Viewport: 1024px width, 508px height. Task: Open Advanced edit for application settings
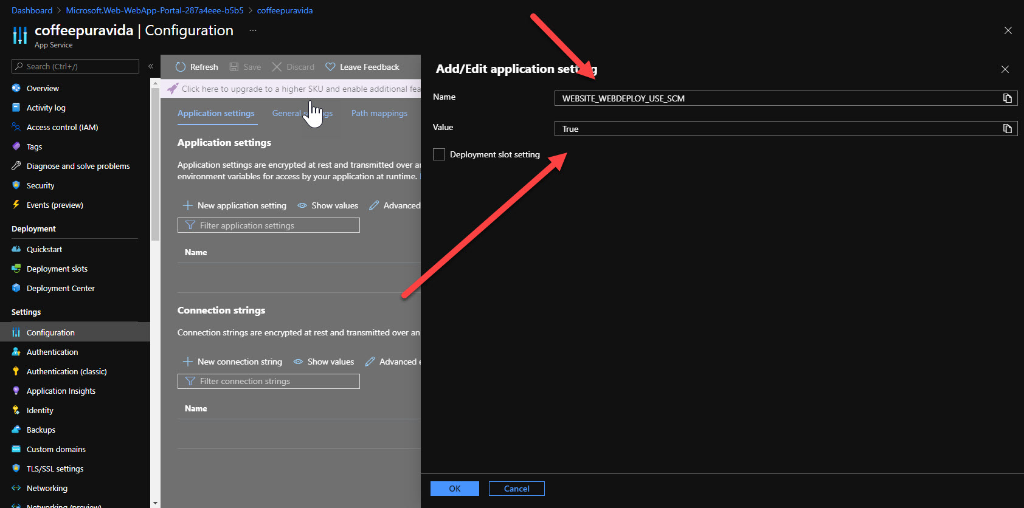(394, 206)
